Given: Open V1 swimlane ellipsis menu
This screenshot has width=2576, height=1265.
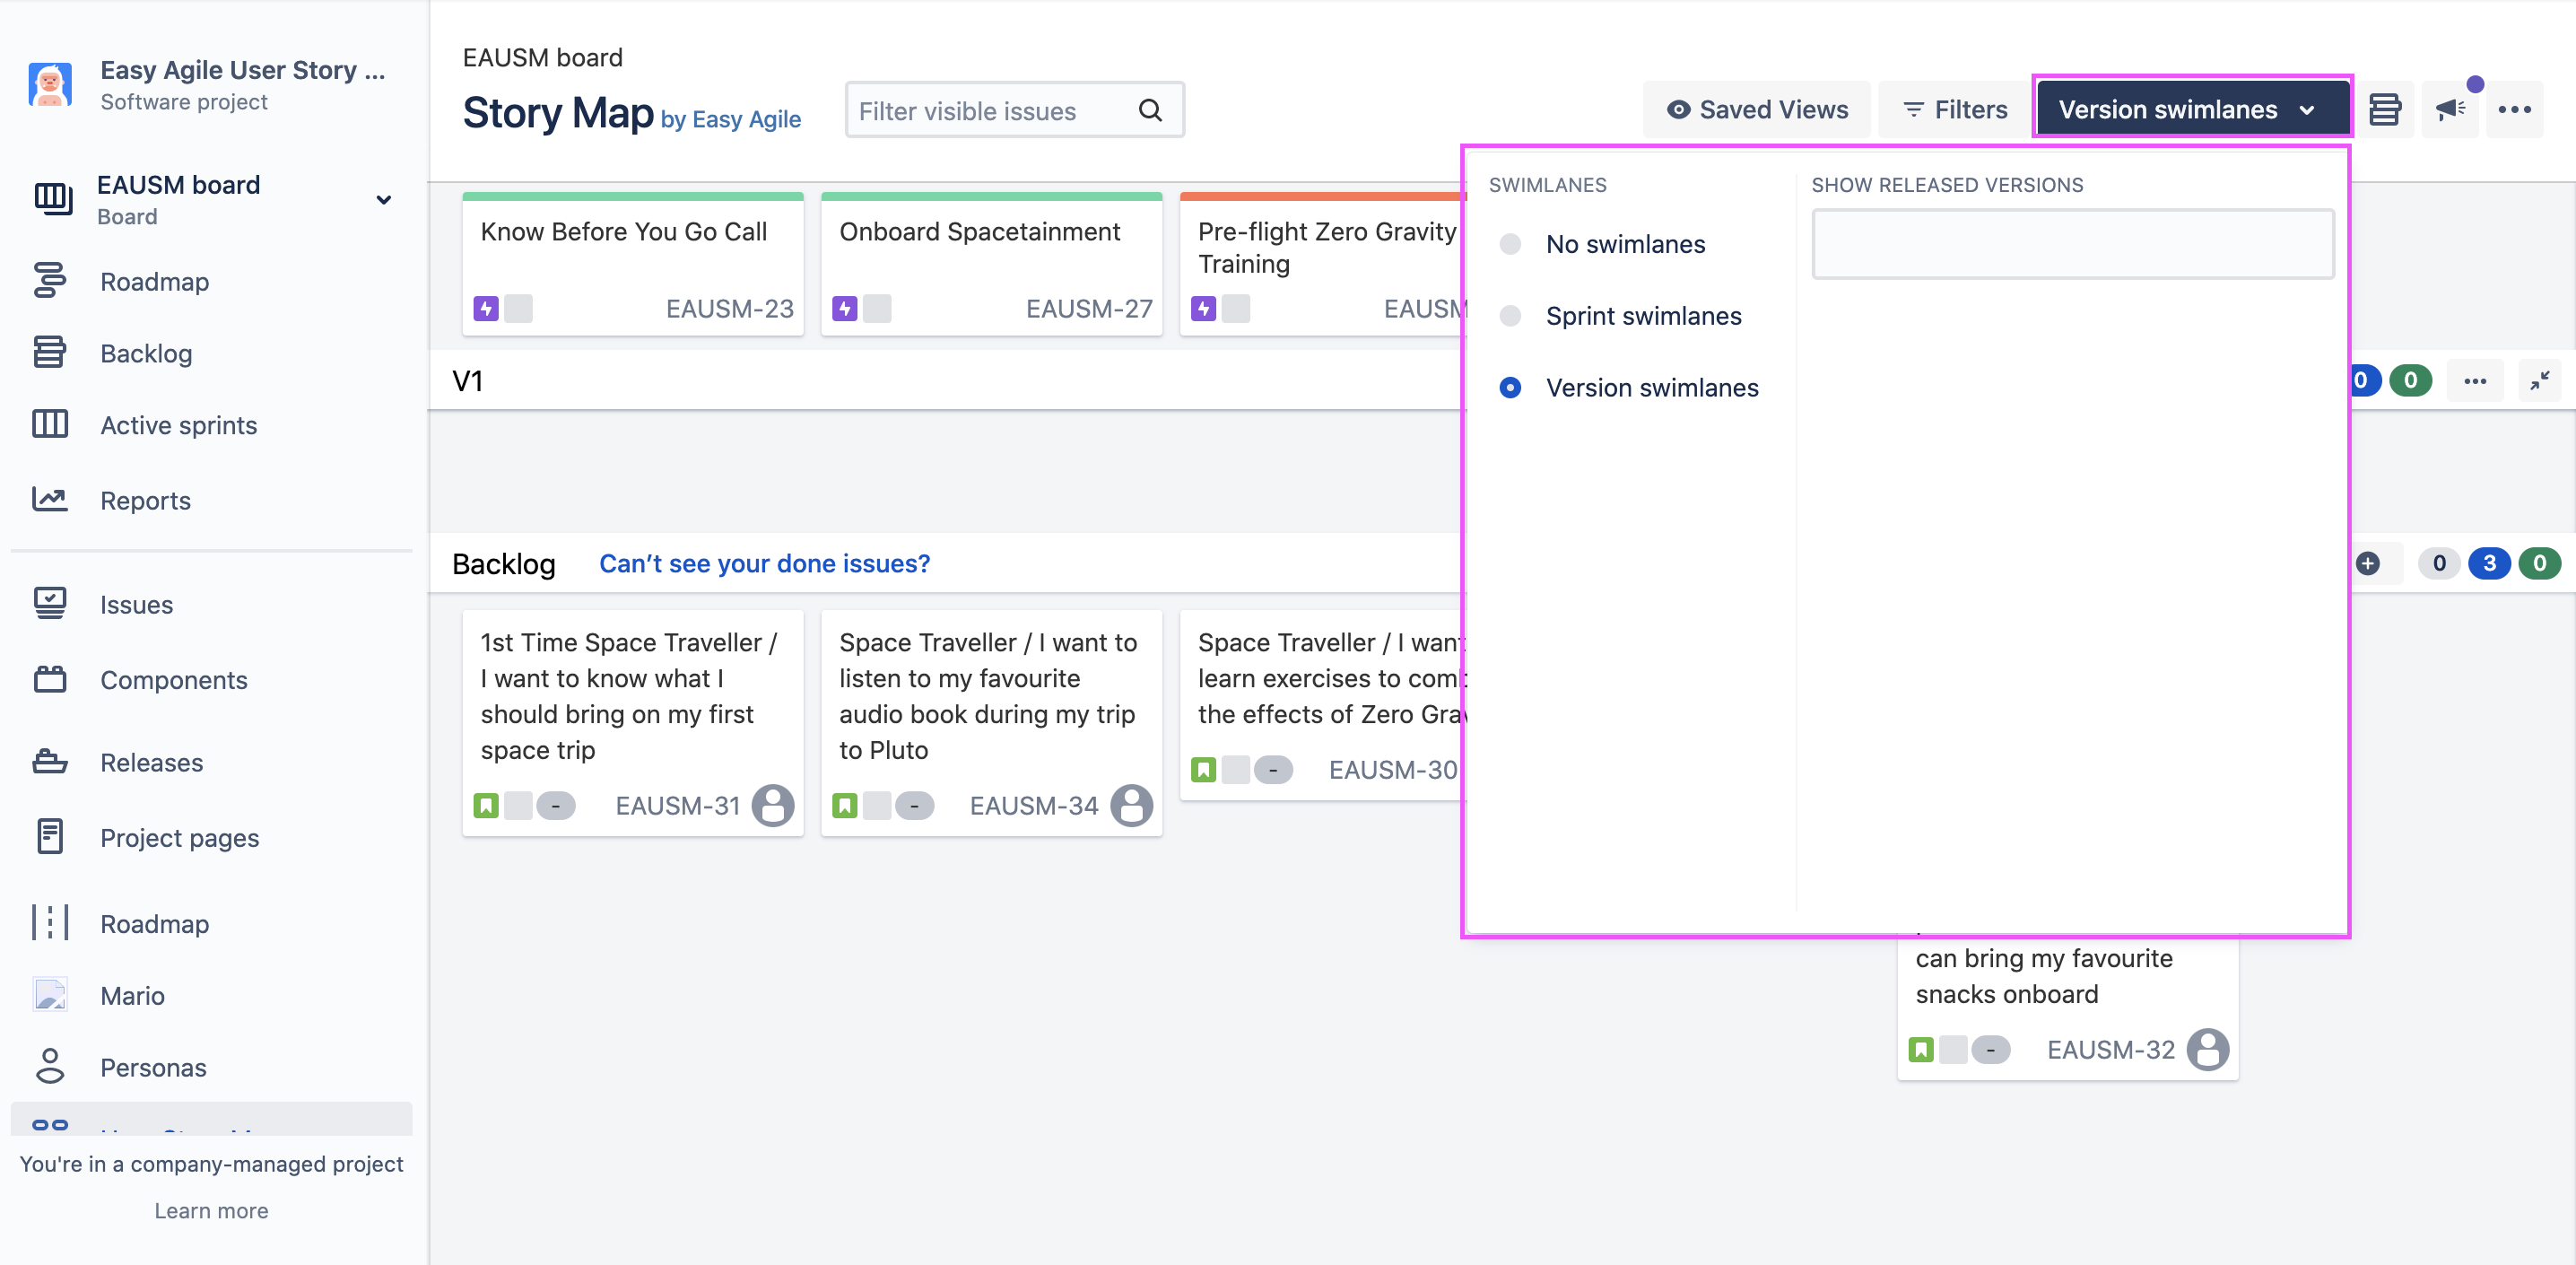Looking at the screenshot, I should coord(2475,381).
